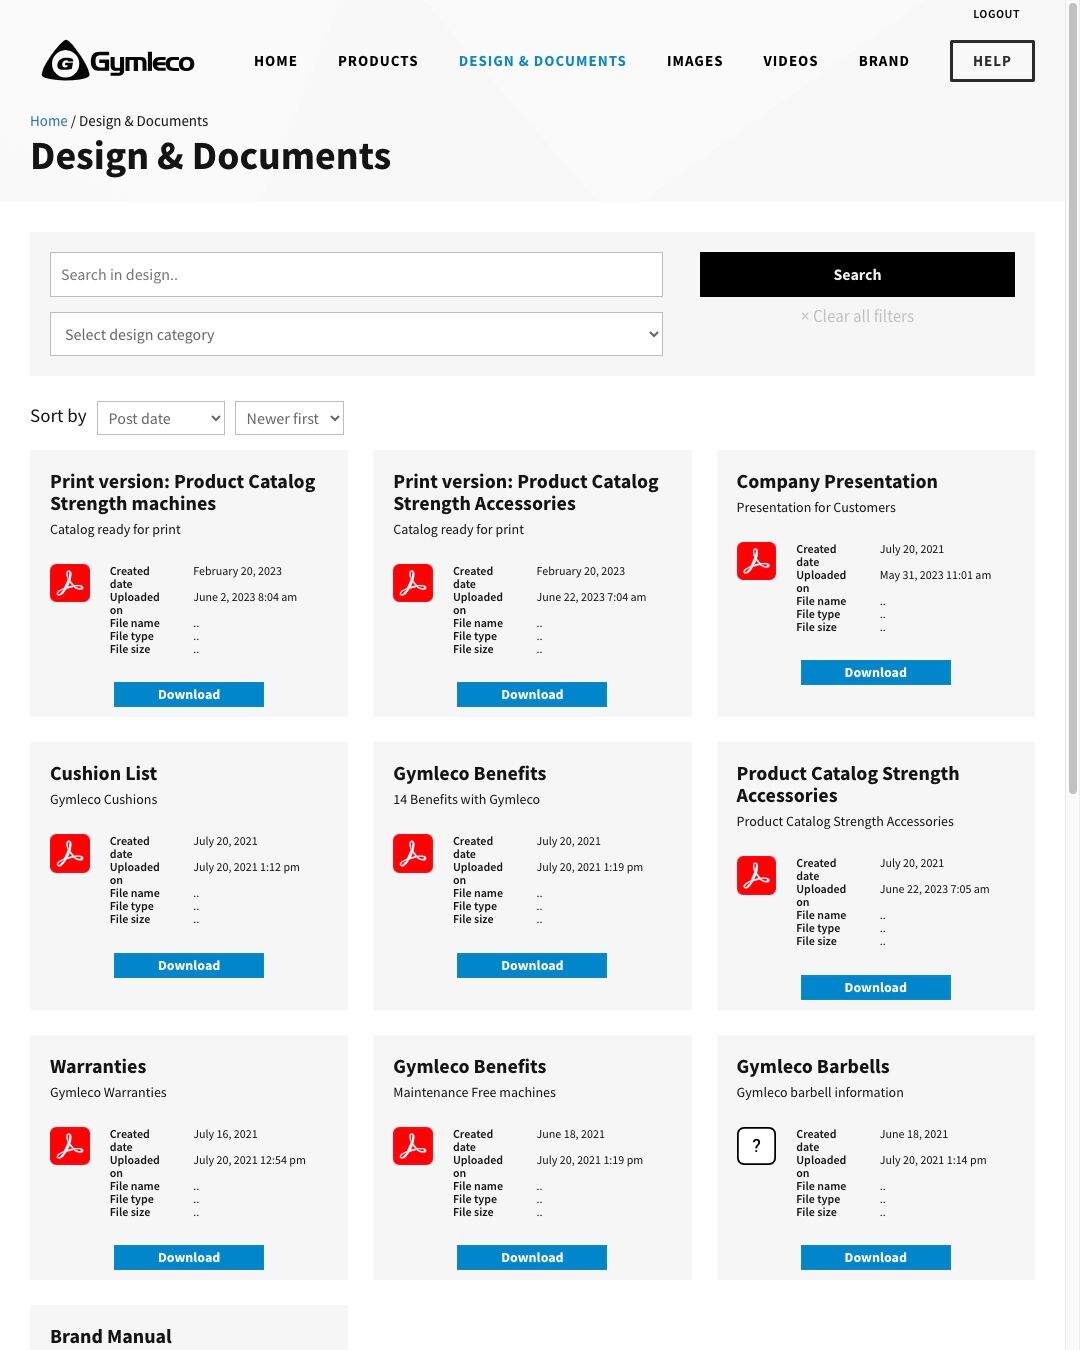The image size is (1080, 1350).
Task: Download the Cushion List
Action: (x=189, y=965)
